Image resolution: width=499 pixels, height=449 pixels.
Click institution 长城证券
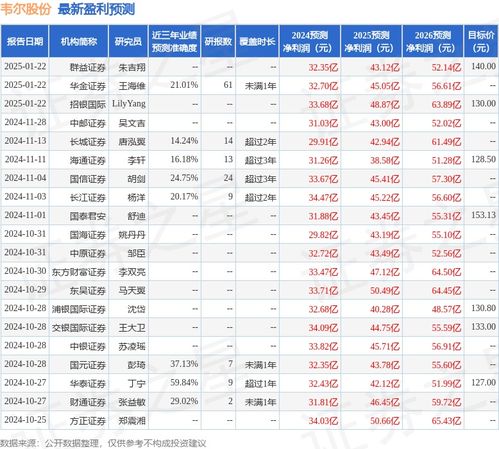pos(88,142)
